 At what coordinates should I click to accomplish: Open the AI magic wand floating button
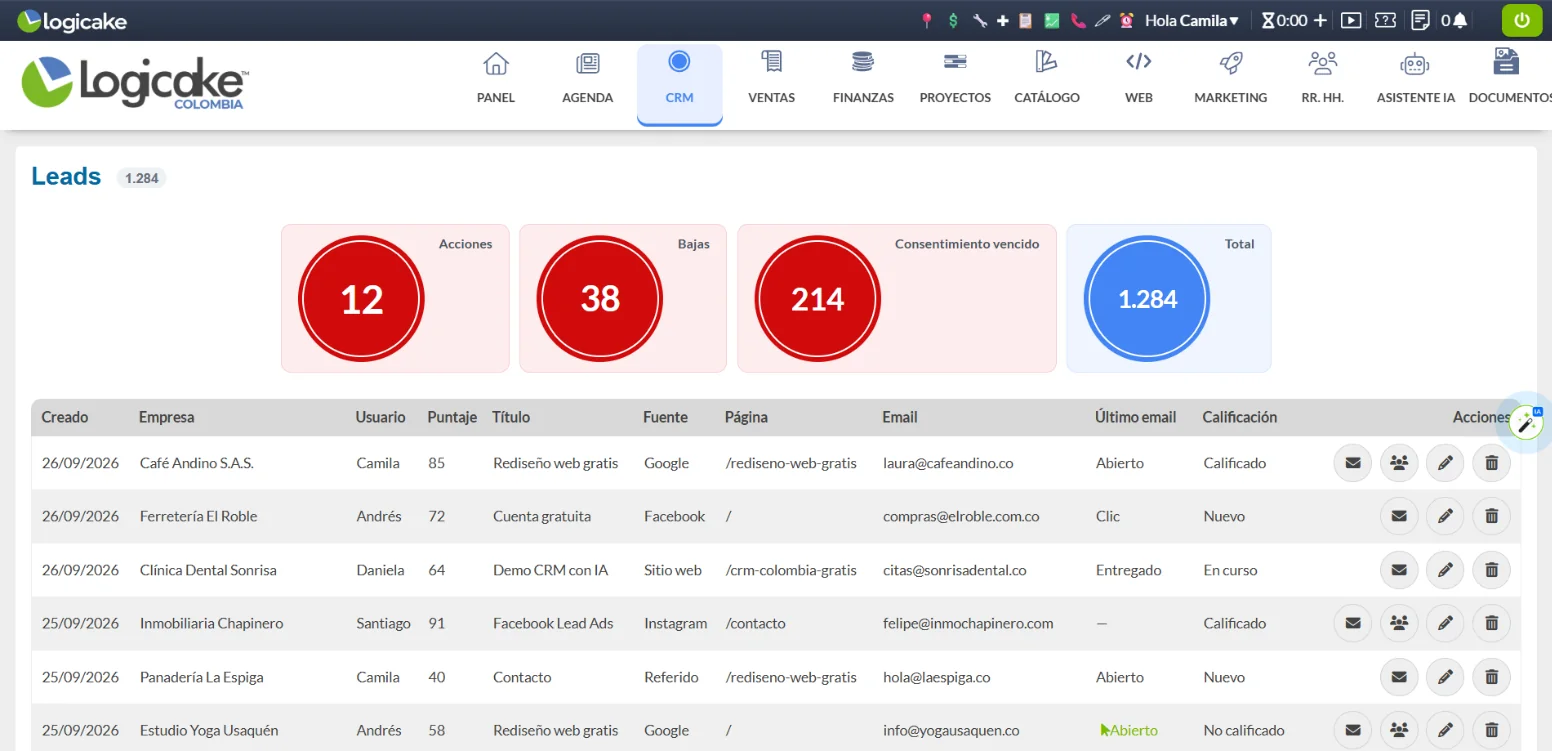point(1526,423)
